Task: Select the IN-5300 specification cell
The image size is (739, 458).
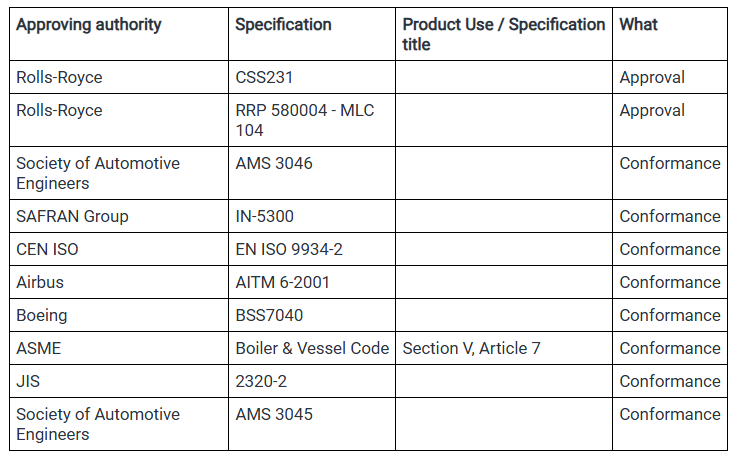Action: tap(265, 216)
